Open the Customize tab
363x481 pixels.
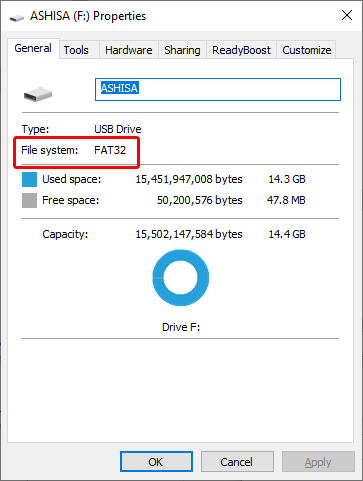tap(307, 50)
